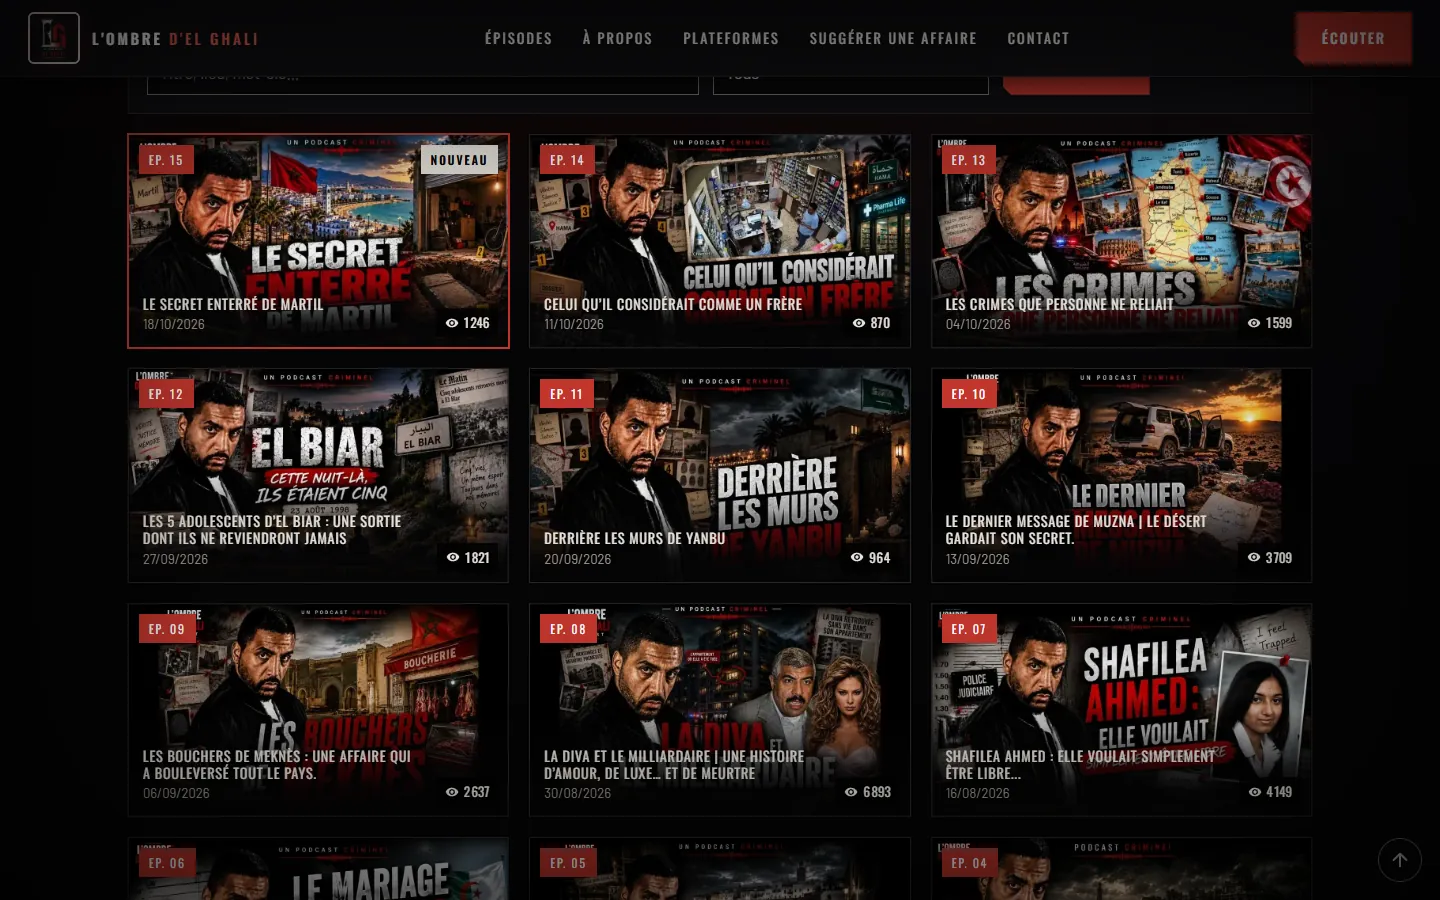Open the À PROPOS page
Image resolution: width=1440 pixels, height=900 pixels.
(617, 38)
